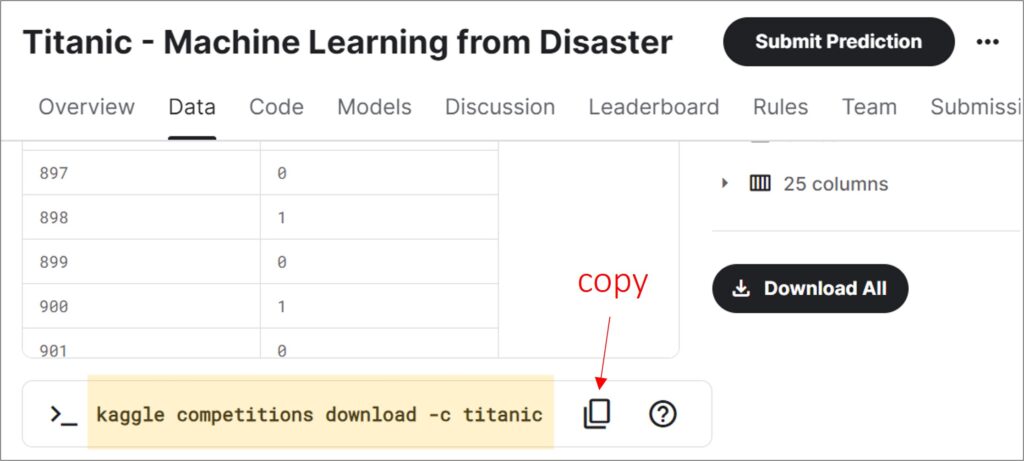Copy the kaggle download command
The height and width of the screenshot is (461, 1024).
(597, 414)
